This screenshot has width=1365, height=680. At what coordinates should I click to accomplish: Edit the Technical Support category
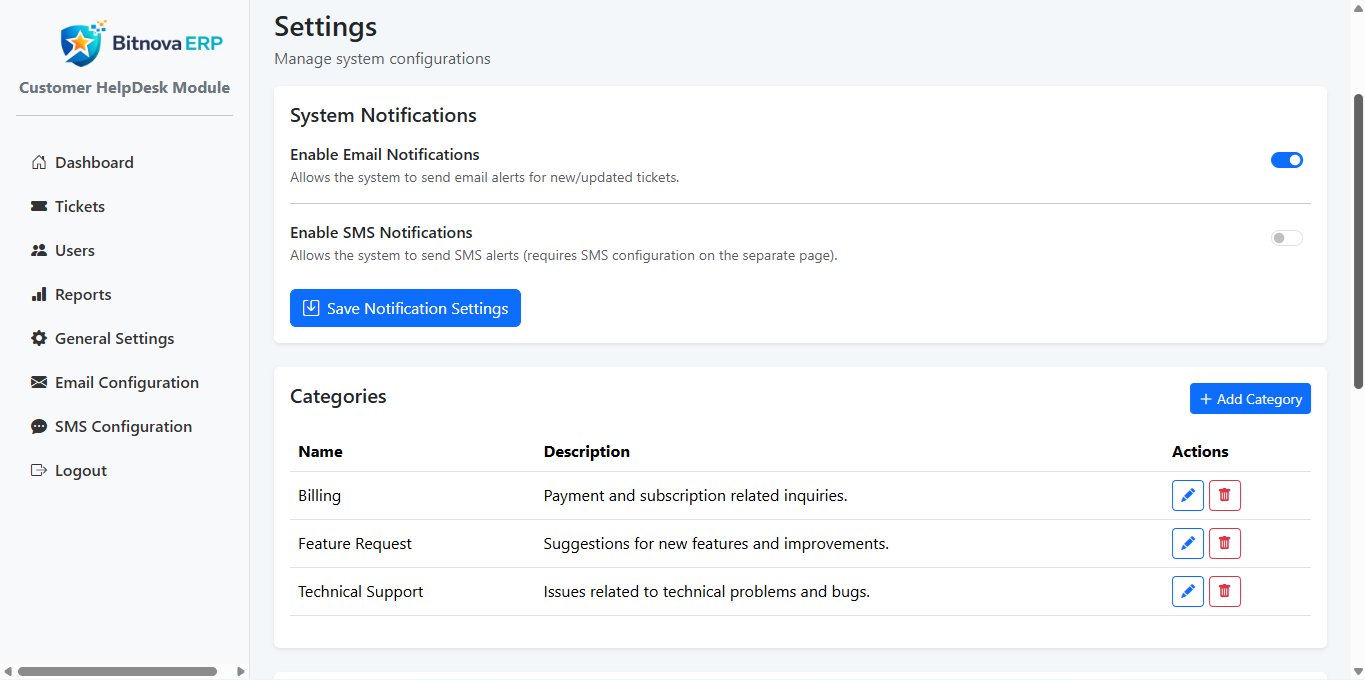coord(1187,592)
